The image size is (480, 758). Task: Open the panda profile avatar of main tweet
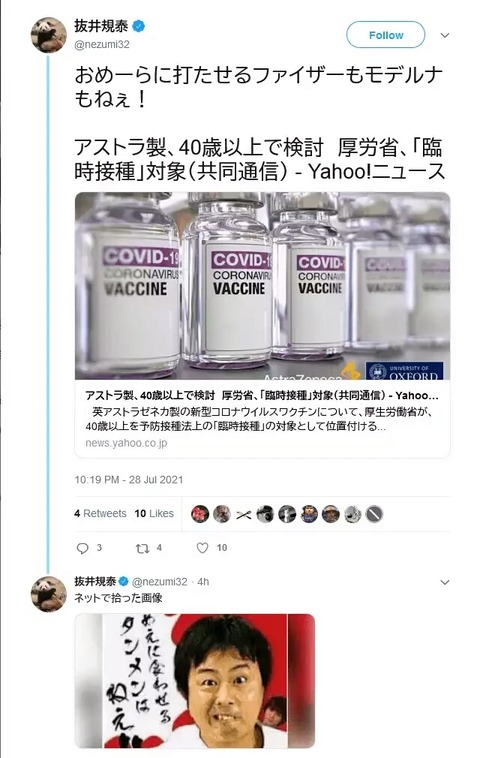click(x=48, y=35)
